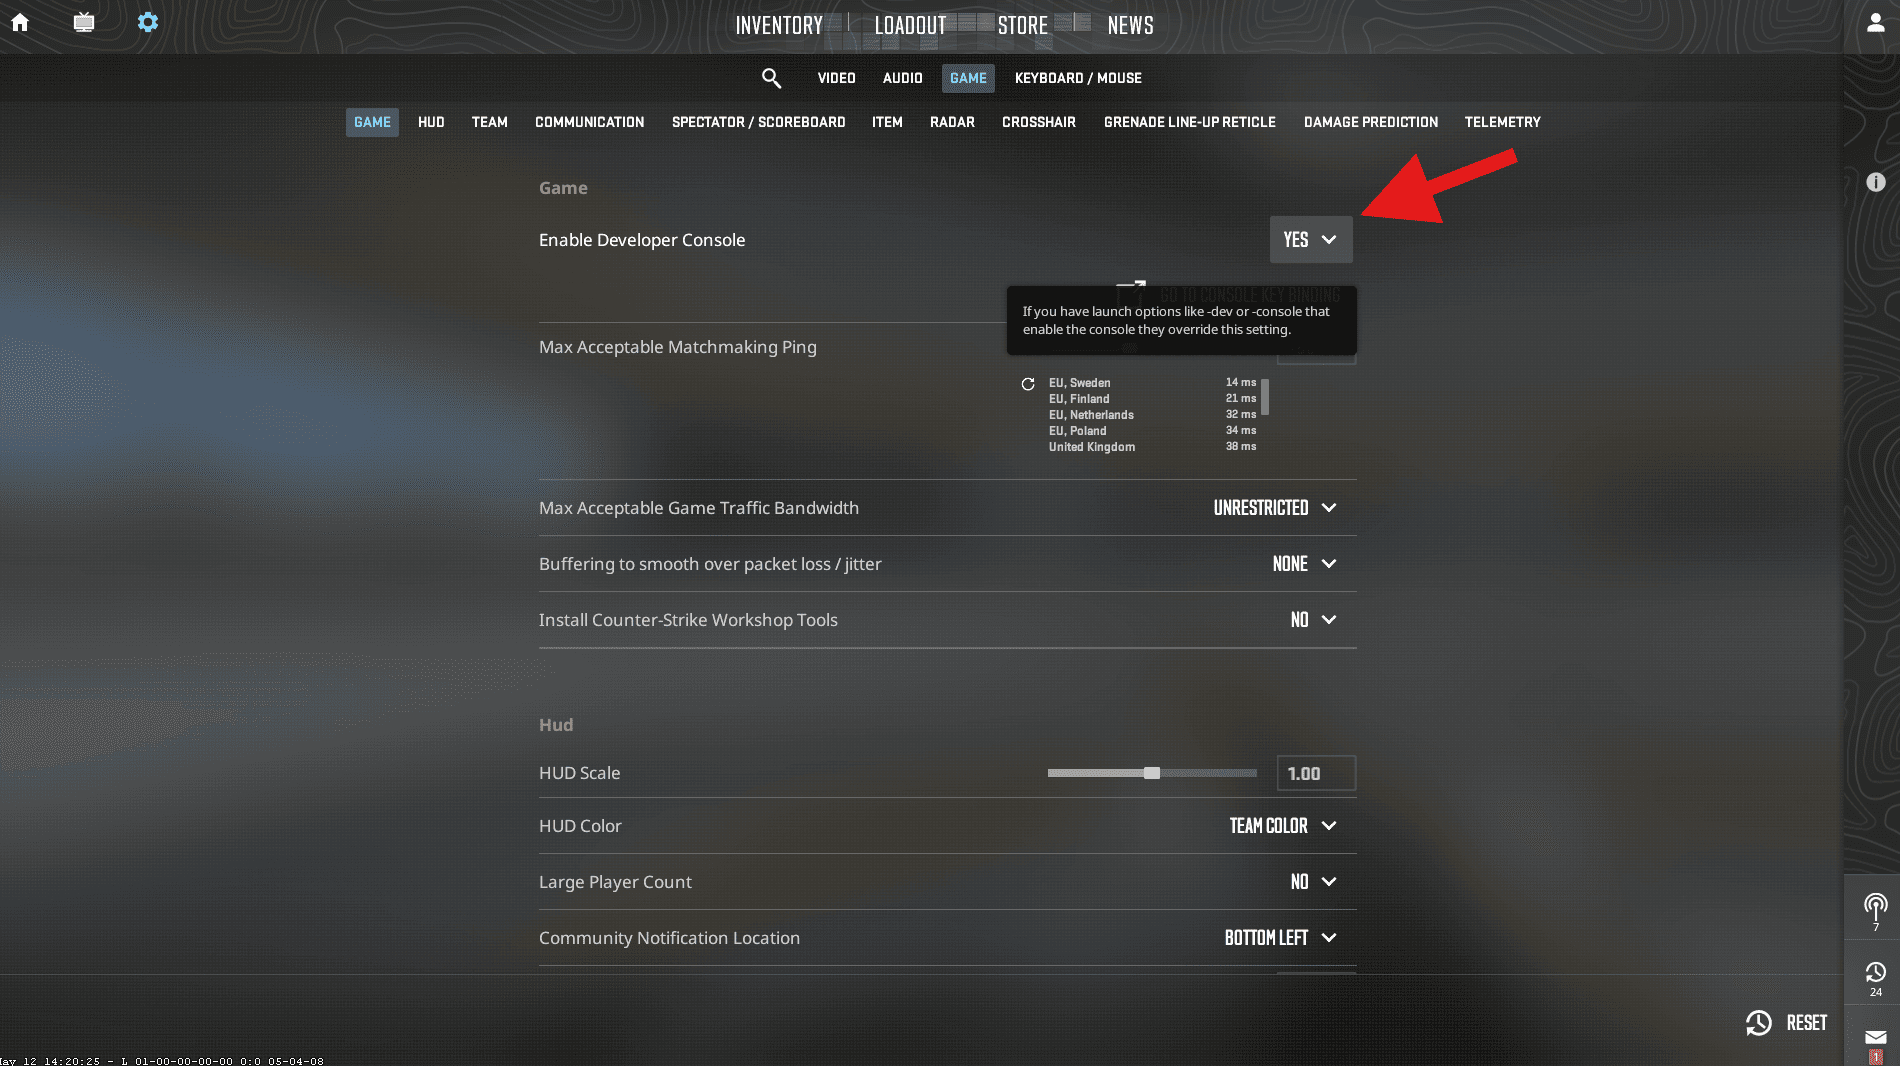Open the HUD Color TEAM COLOR dropdown
The width and height of the screenshot is (1900, 1066).
point(1283,826)
